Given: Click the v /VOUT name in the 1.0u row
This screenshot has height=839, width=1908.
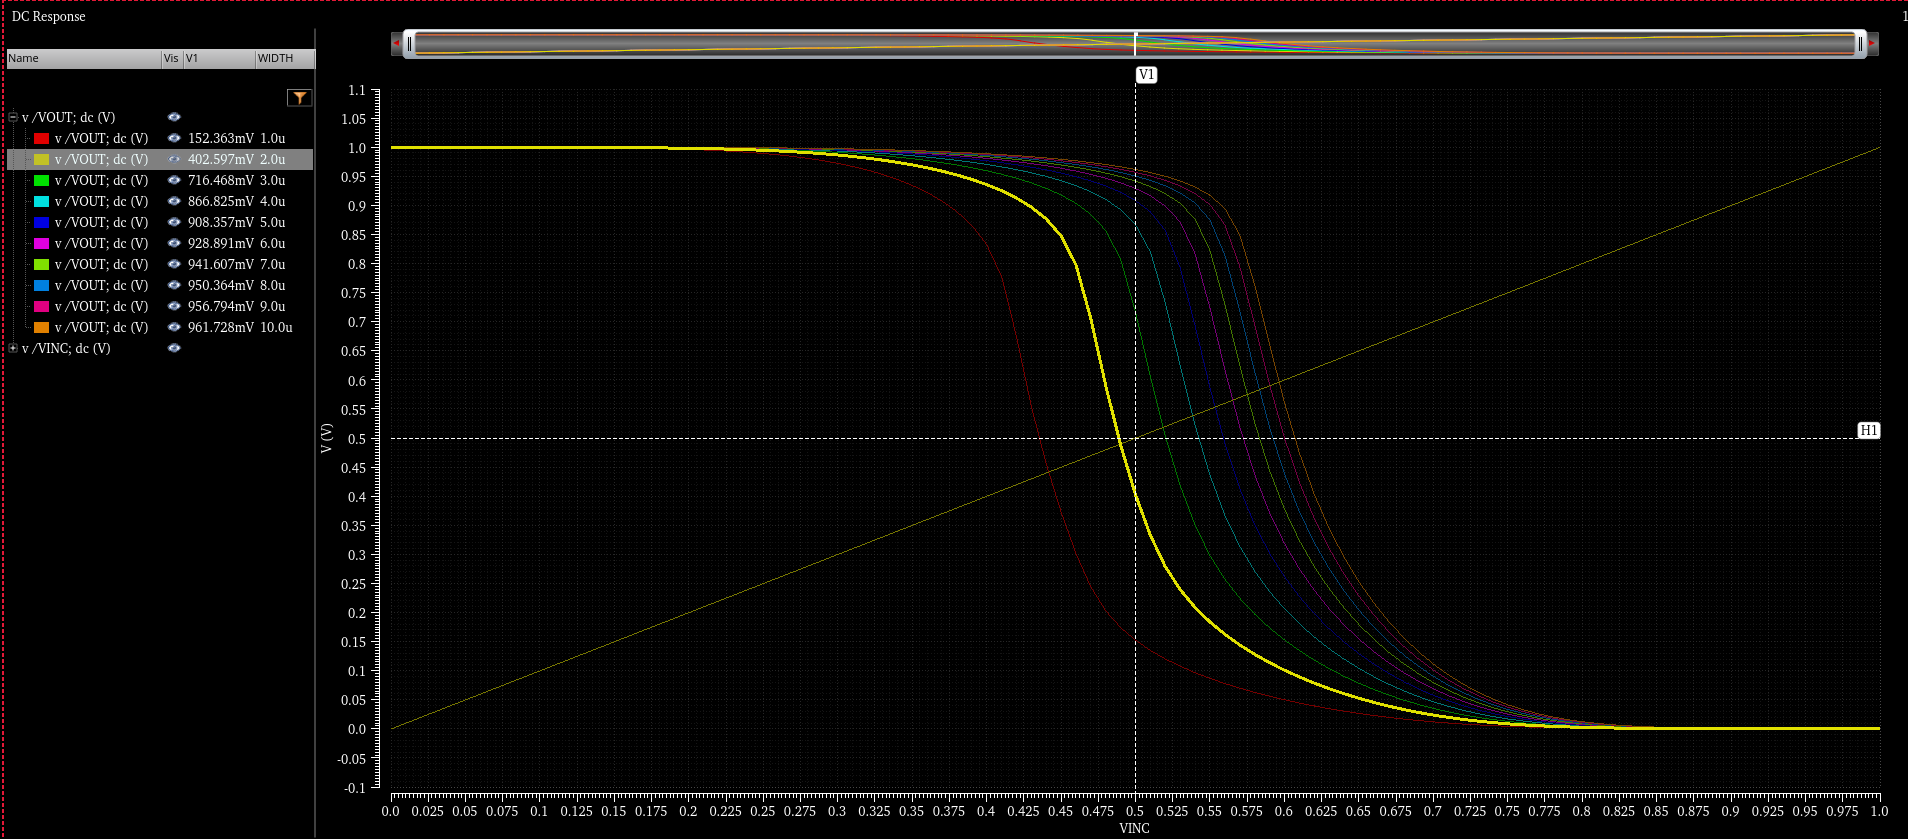Looking at the screenshot, I should (x=101, y=138).
